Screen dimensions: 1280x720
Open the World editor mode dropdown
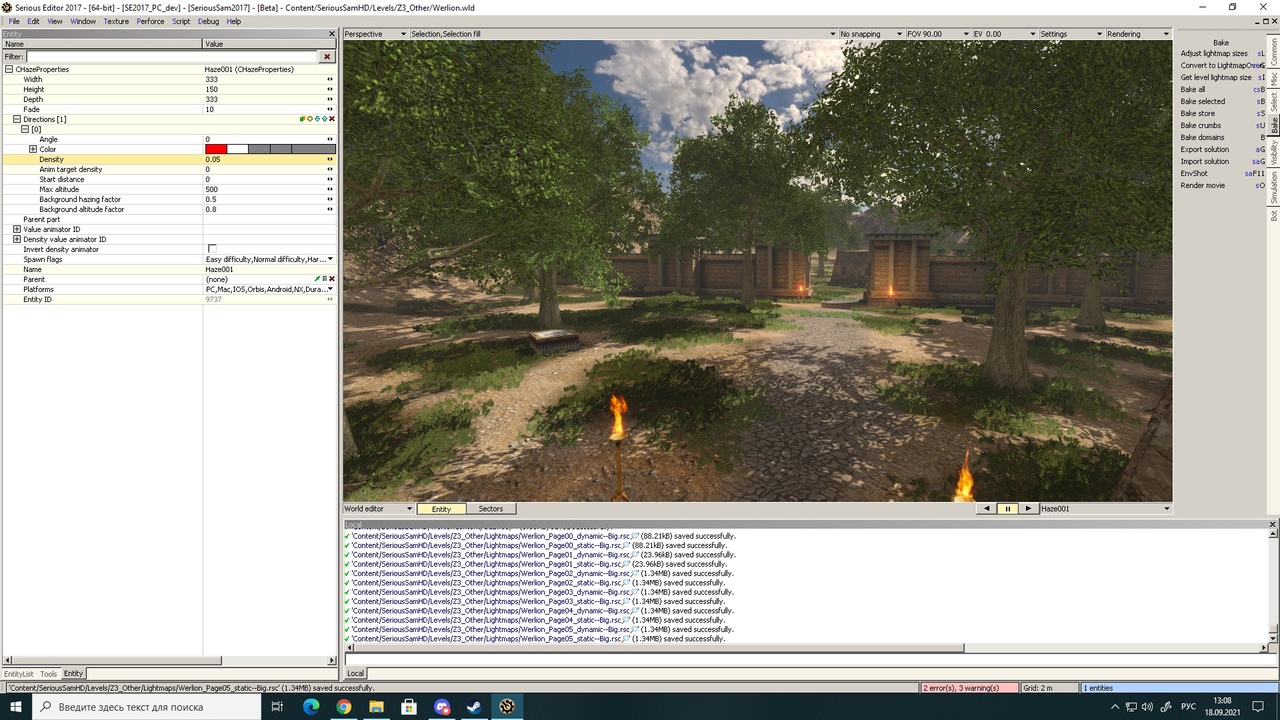click(378, 509)
